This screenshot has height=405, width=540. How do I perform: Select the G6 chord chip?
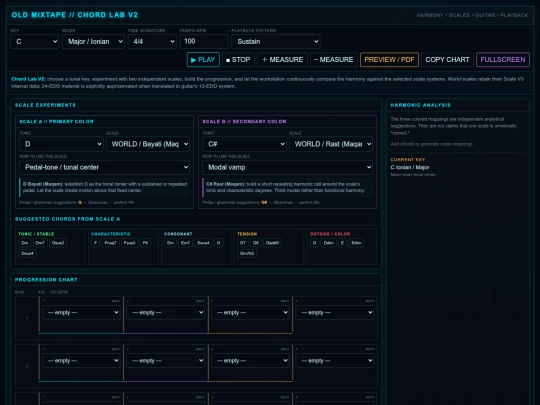coord(256,243)
